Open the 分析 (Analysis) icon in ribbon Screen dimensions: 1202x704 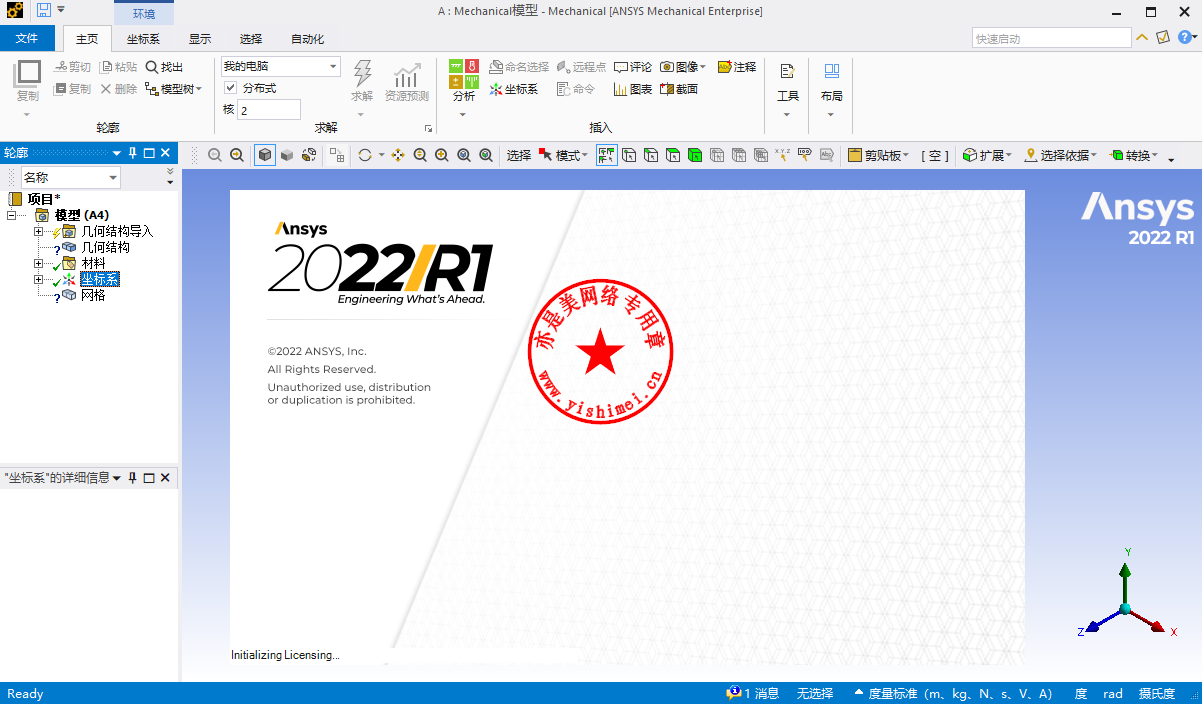(463, 76)
